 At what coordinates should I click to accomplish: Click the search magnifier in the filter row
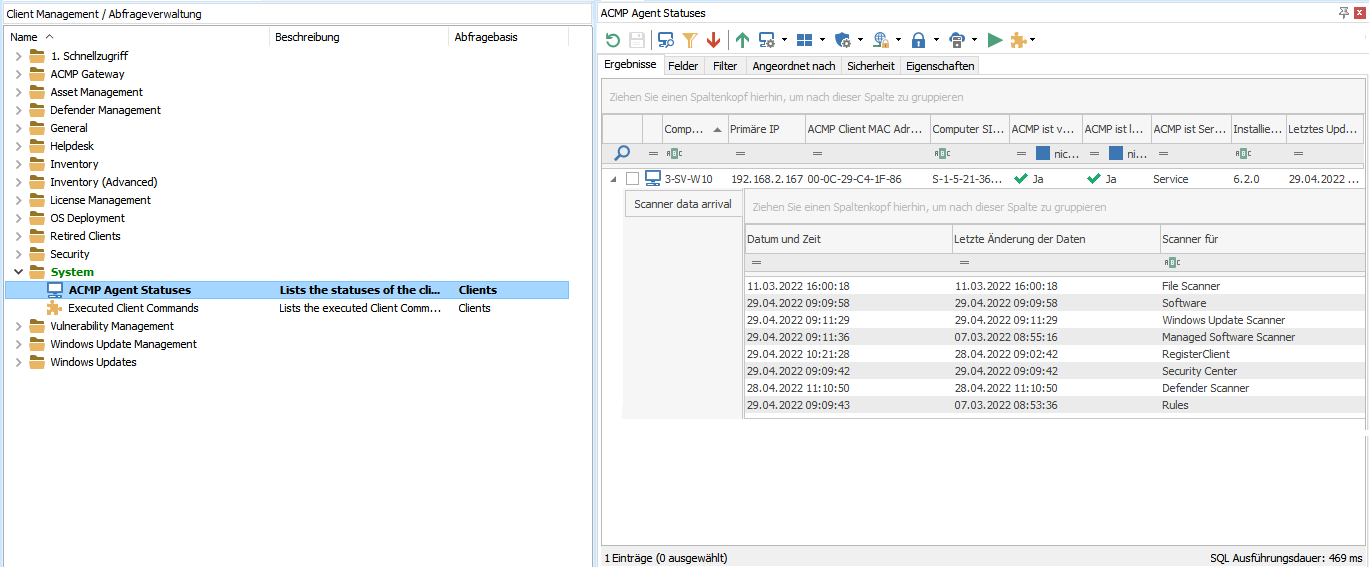click(622, 153)
